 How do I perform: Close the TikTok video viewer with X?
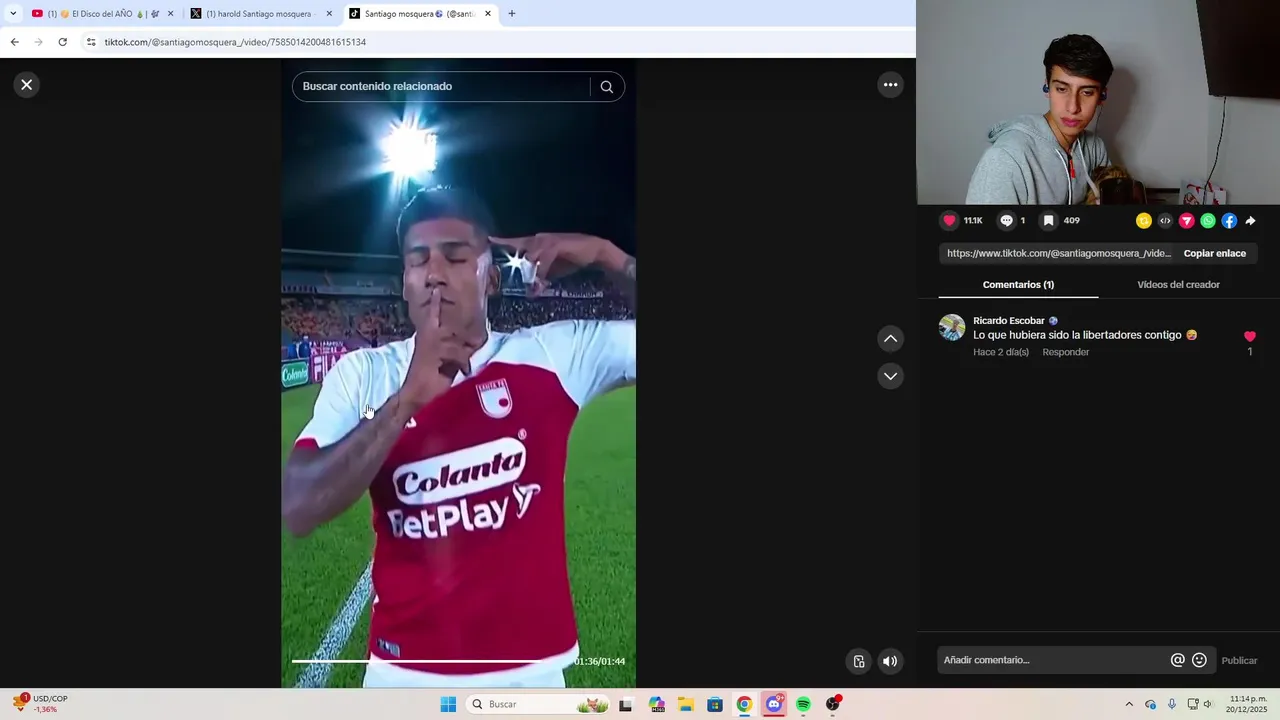(27, 85)
